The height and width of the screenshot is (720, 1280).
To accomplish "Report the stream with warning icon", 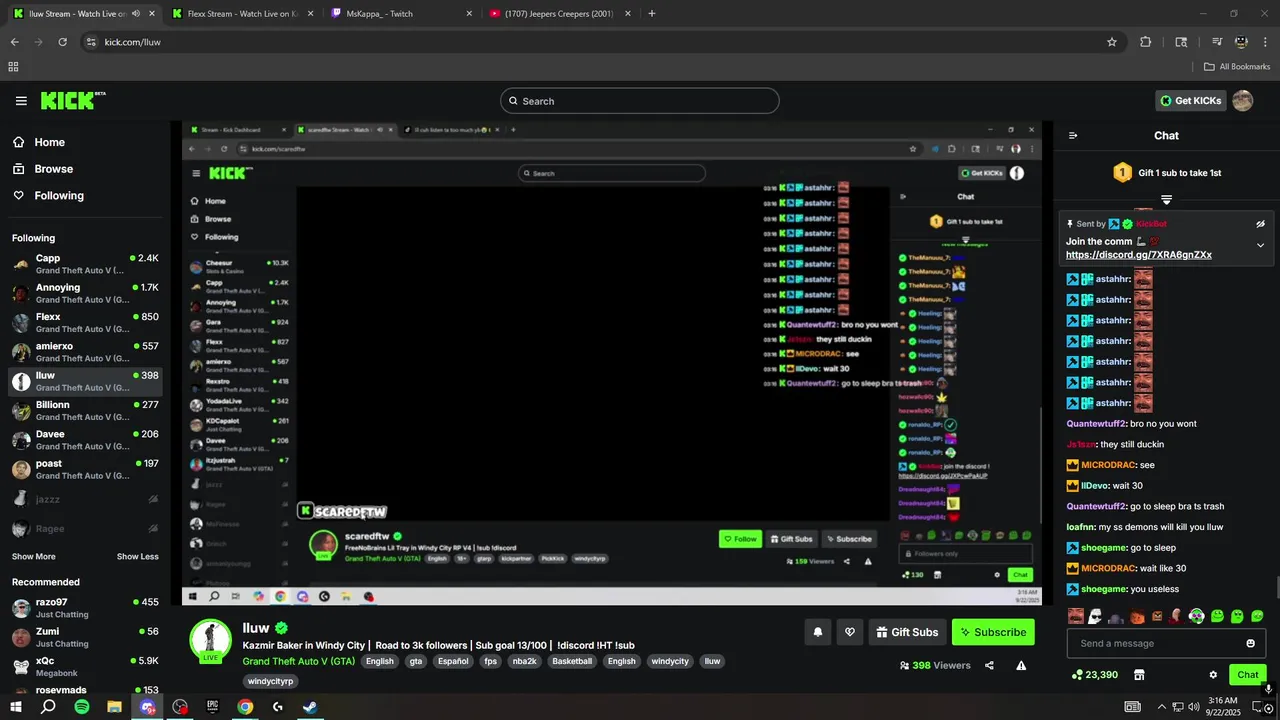I will [x=1021, y=665].
